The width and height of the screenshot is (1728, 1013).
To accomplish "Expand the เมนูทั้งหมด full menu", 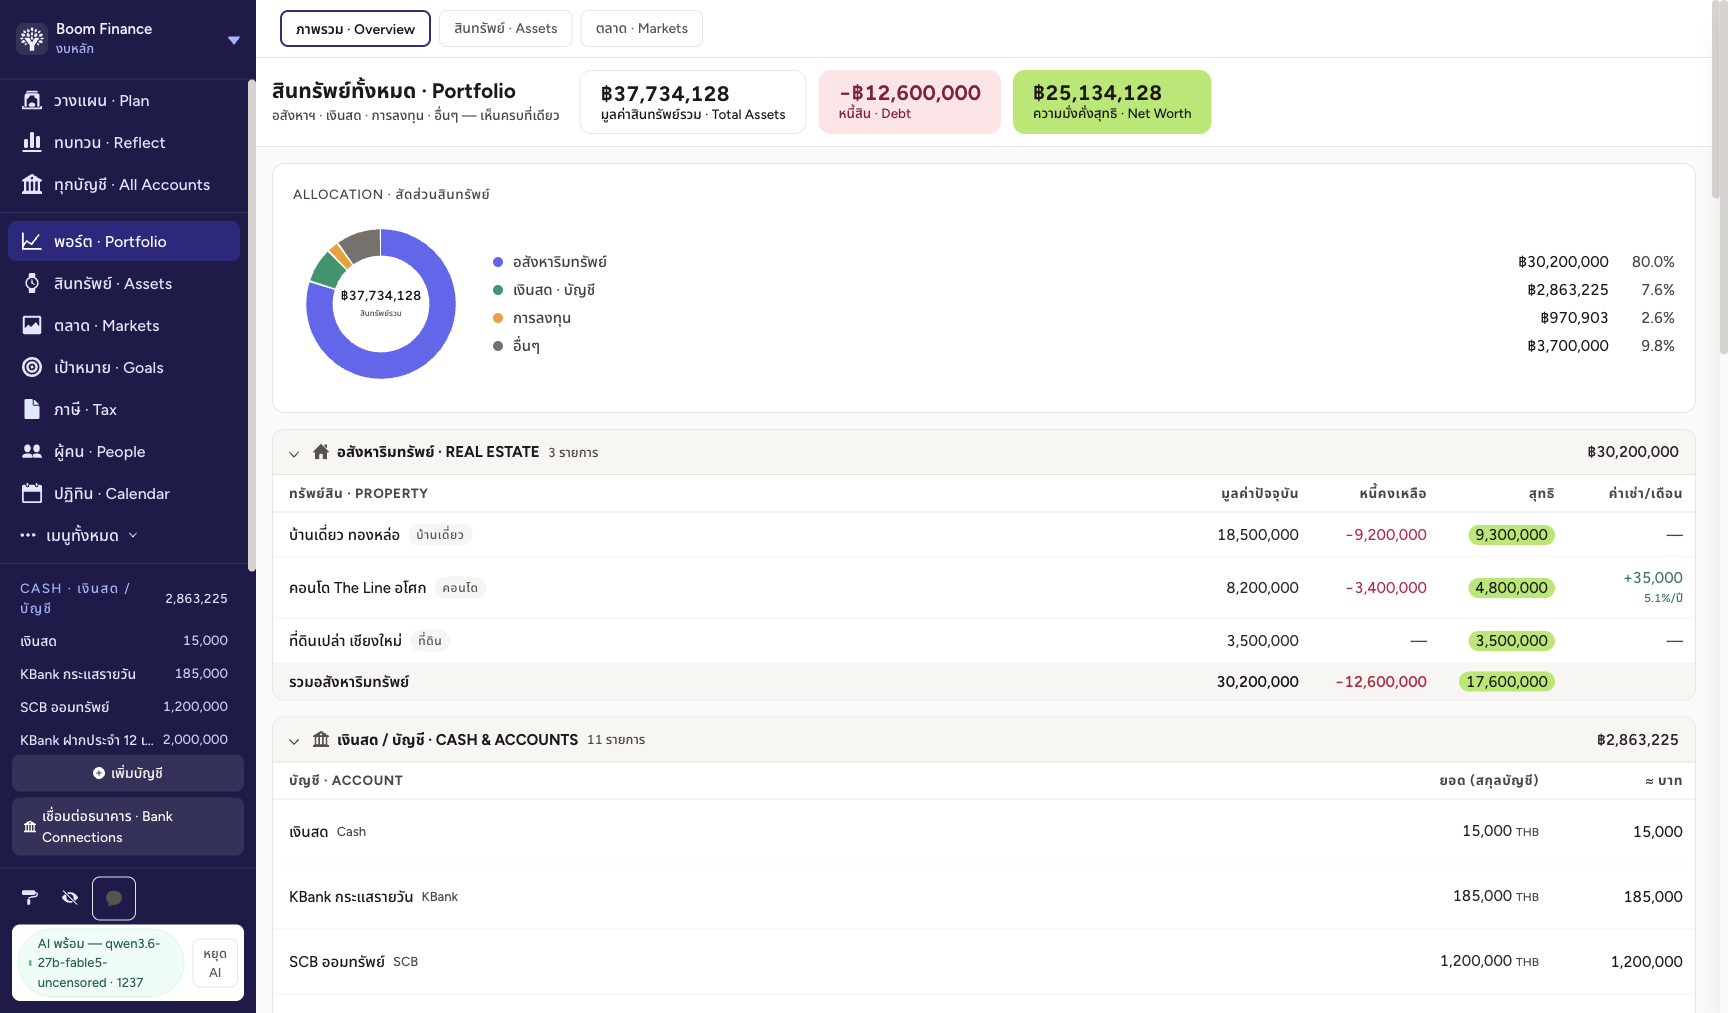I will coord(79,535).
